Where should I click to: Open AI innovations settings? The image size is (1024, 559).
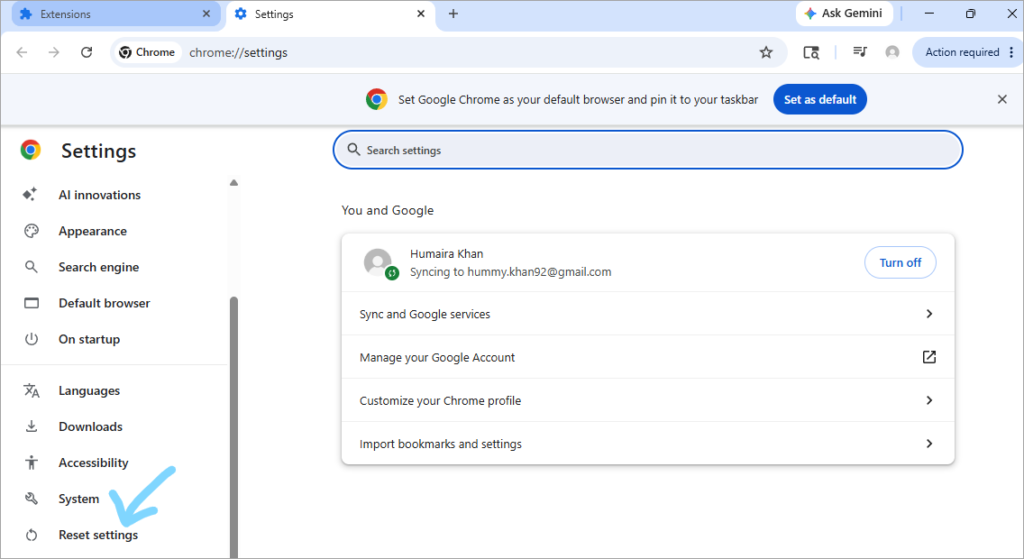pyautogui.click(x=99, y=195)
